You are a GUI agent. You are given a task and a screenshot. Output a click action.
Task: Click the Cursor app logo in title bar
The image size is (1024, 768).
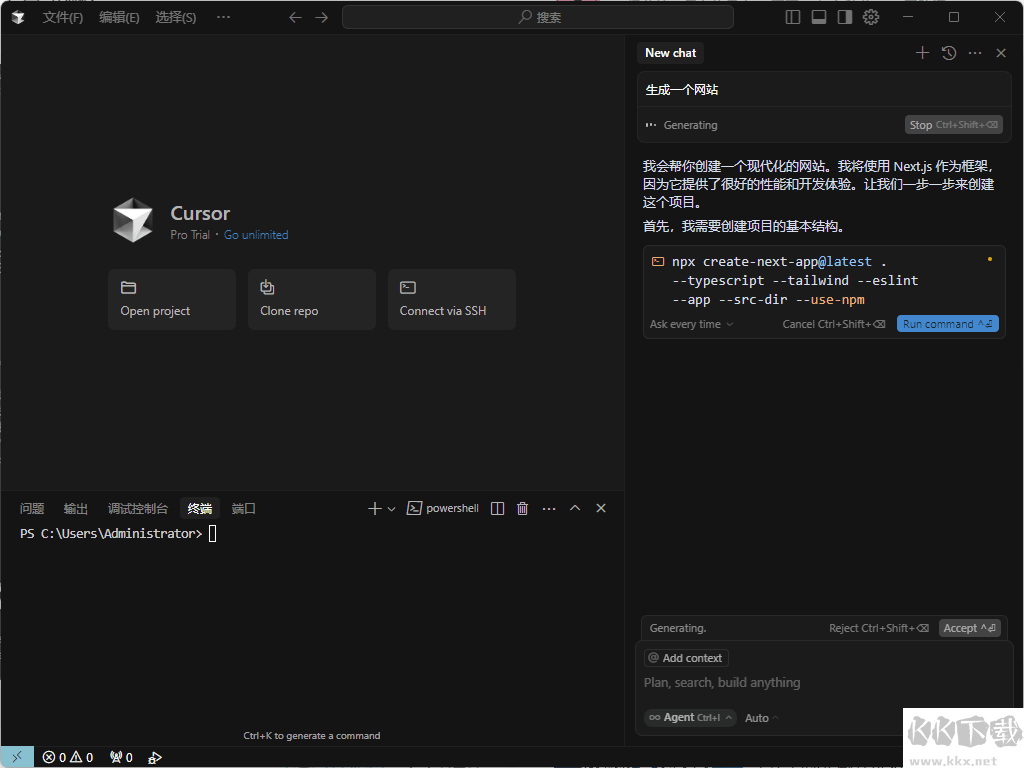pyautogui.click(x=18, y=17)
